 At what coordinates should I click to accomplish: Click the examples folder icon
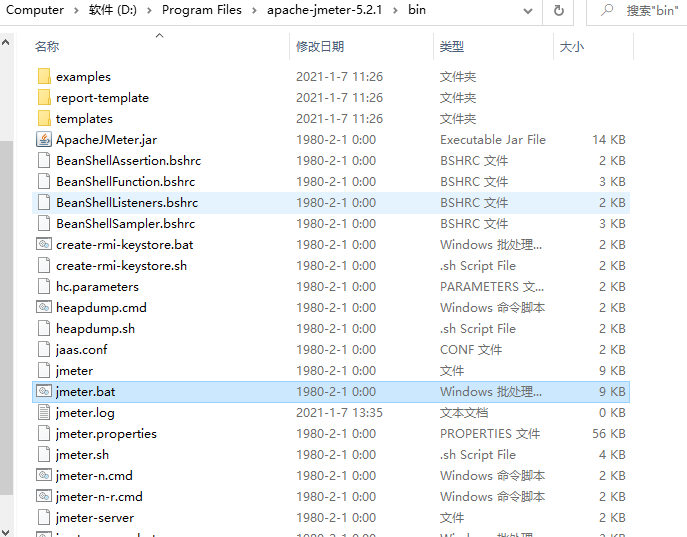[x=44, y=76]
